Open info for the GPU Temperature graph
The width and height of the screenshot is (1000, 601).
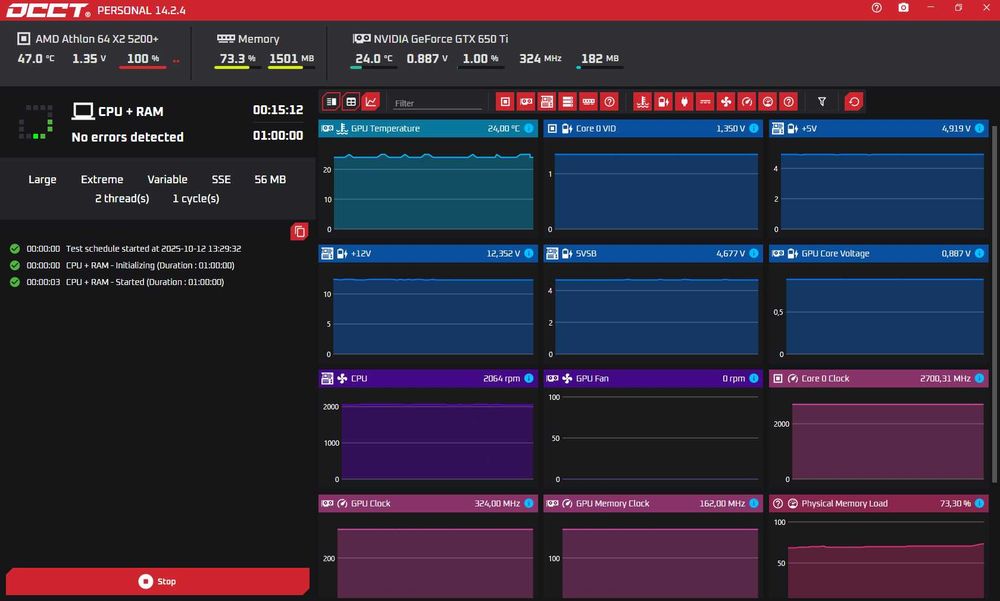tap(529, 128)
